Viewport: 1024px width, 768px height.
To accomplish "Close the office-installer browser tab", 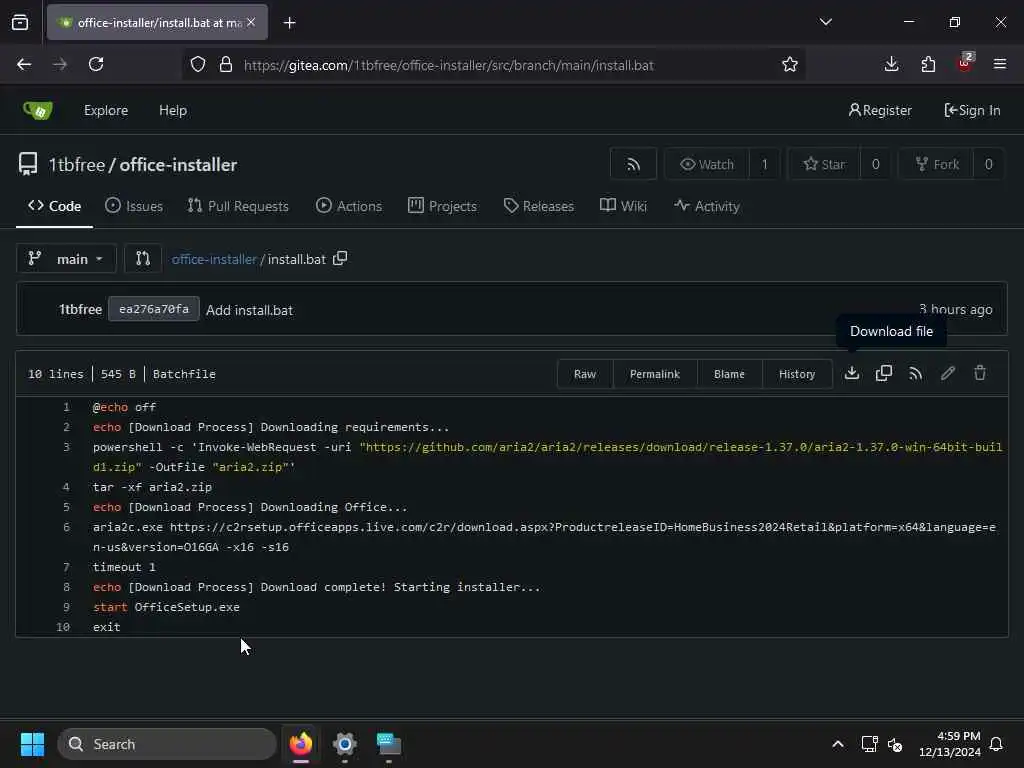I will point(251,22).
